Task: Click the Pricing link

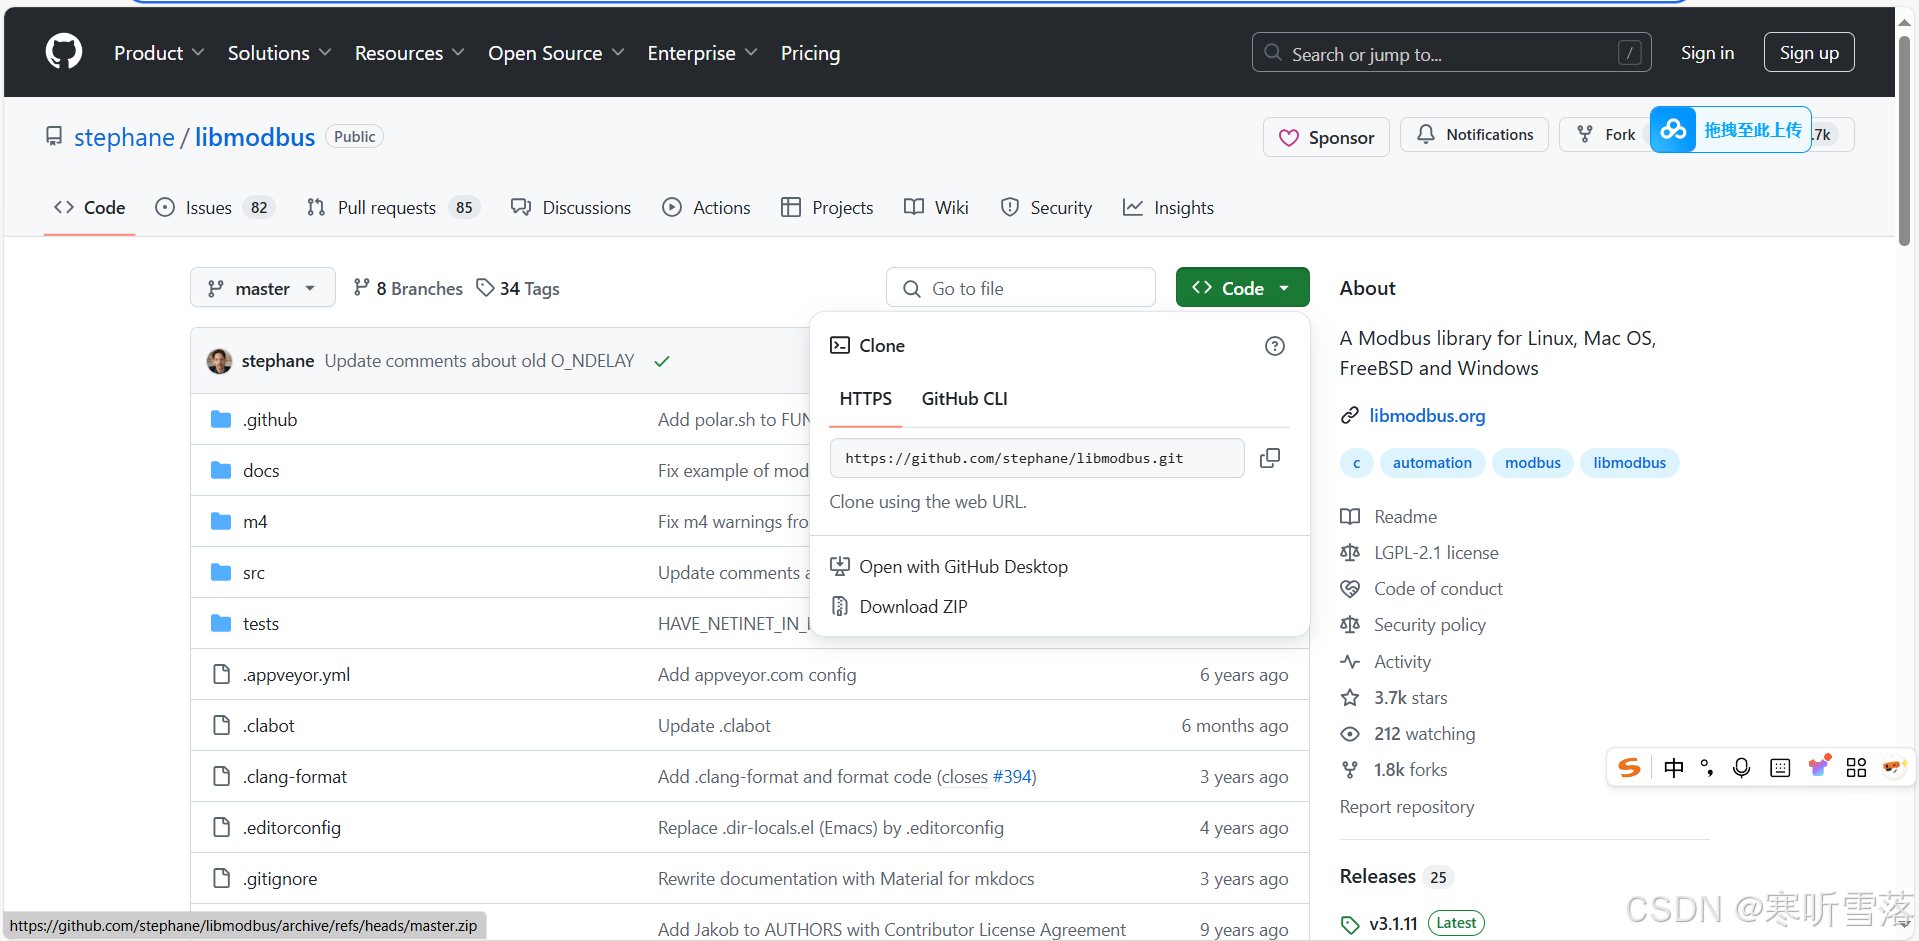Action: coord(810,53)
